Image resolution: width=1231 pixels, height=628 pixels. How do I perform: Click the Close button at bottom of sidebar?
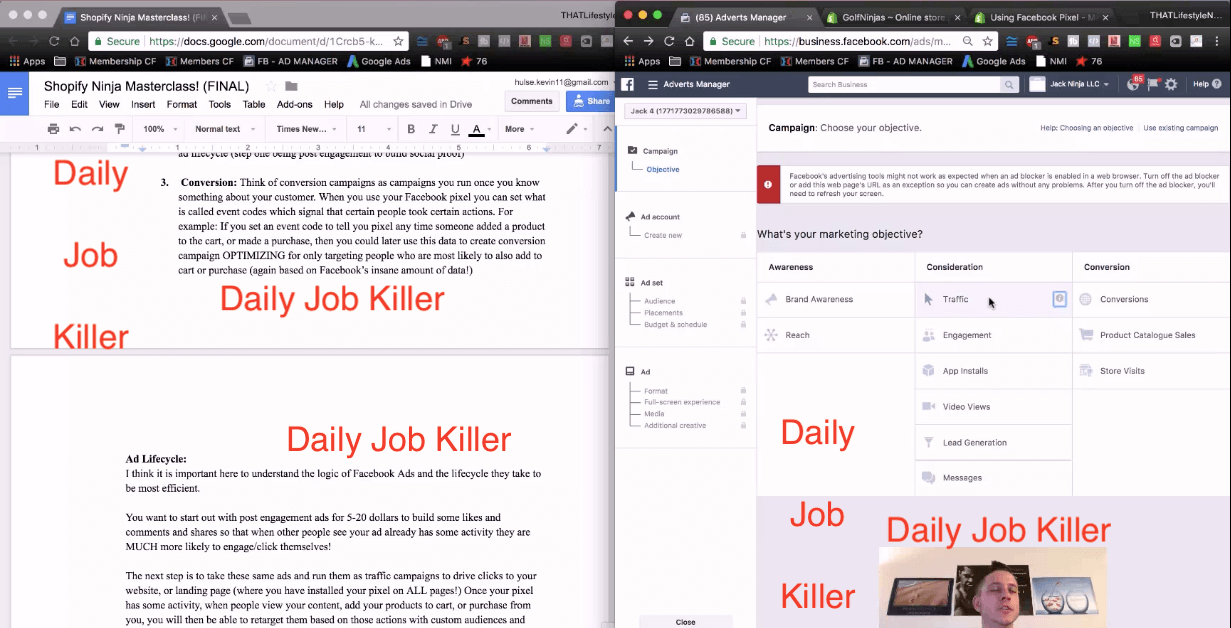tap(685, 622)
